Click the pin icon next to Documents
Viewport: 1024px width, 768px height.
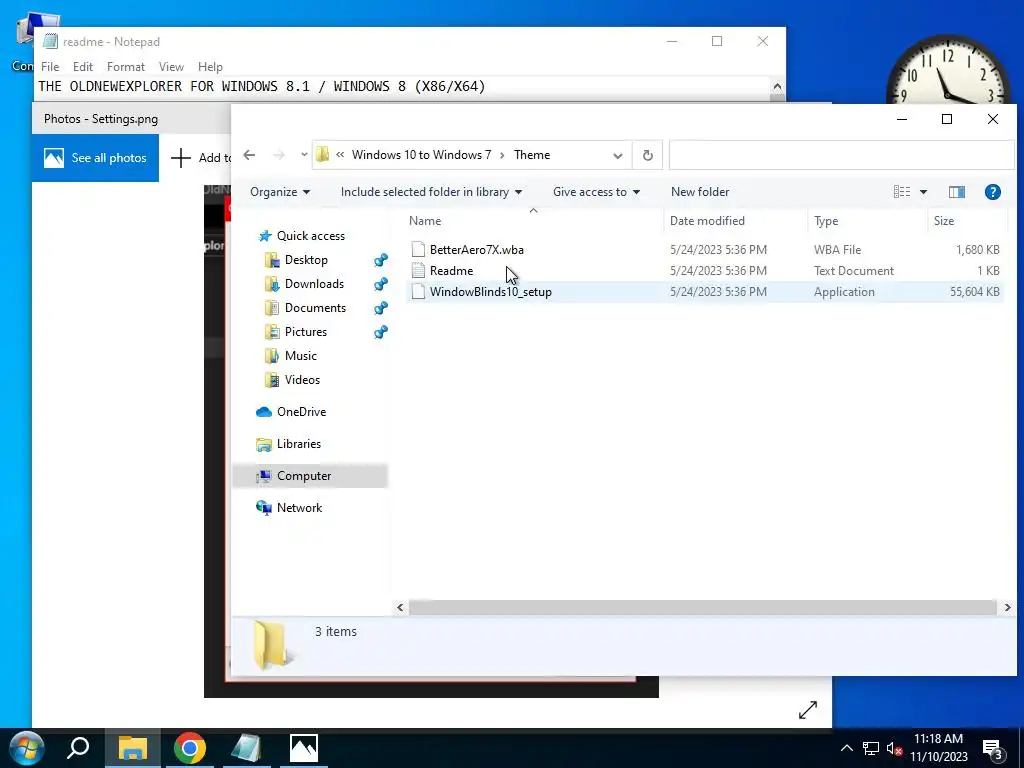coord(381,308)
